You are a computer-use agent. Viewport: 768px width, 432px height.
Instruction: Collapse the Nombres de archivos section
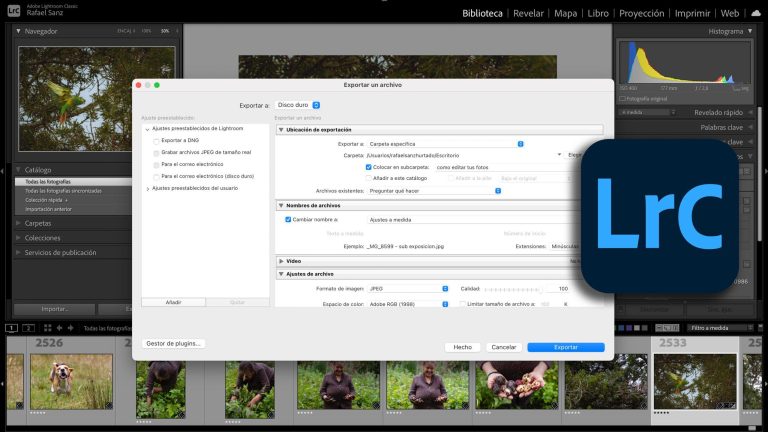[x=281, y=206]
